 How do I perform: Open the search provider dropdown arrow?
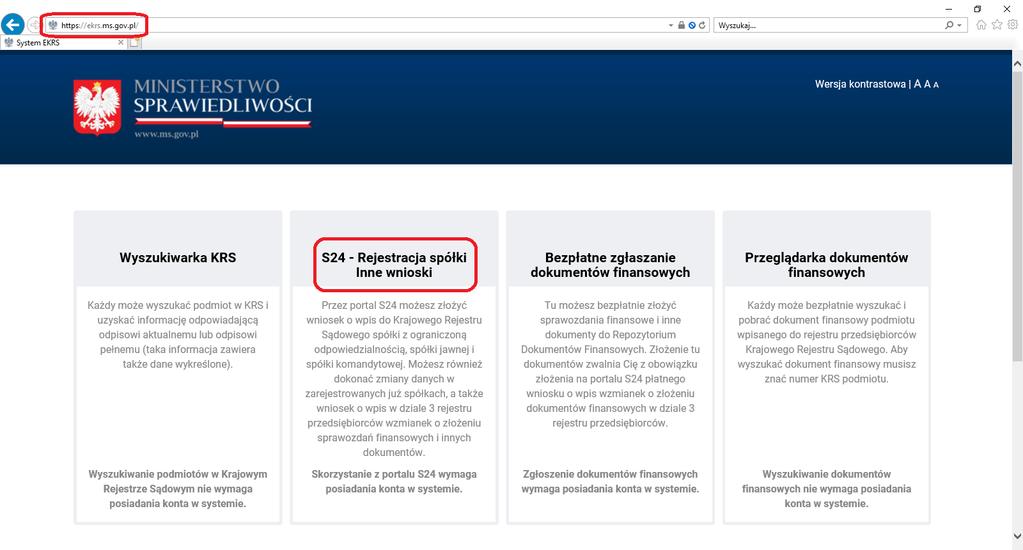pyautogui.click(x=959, y=25)
